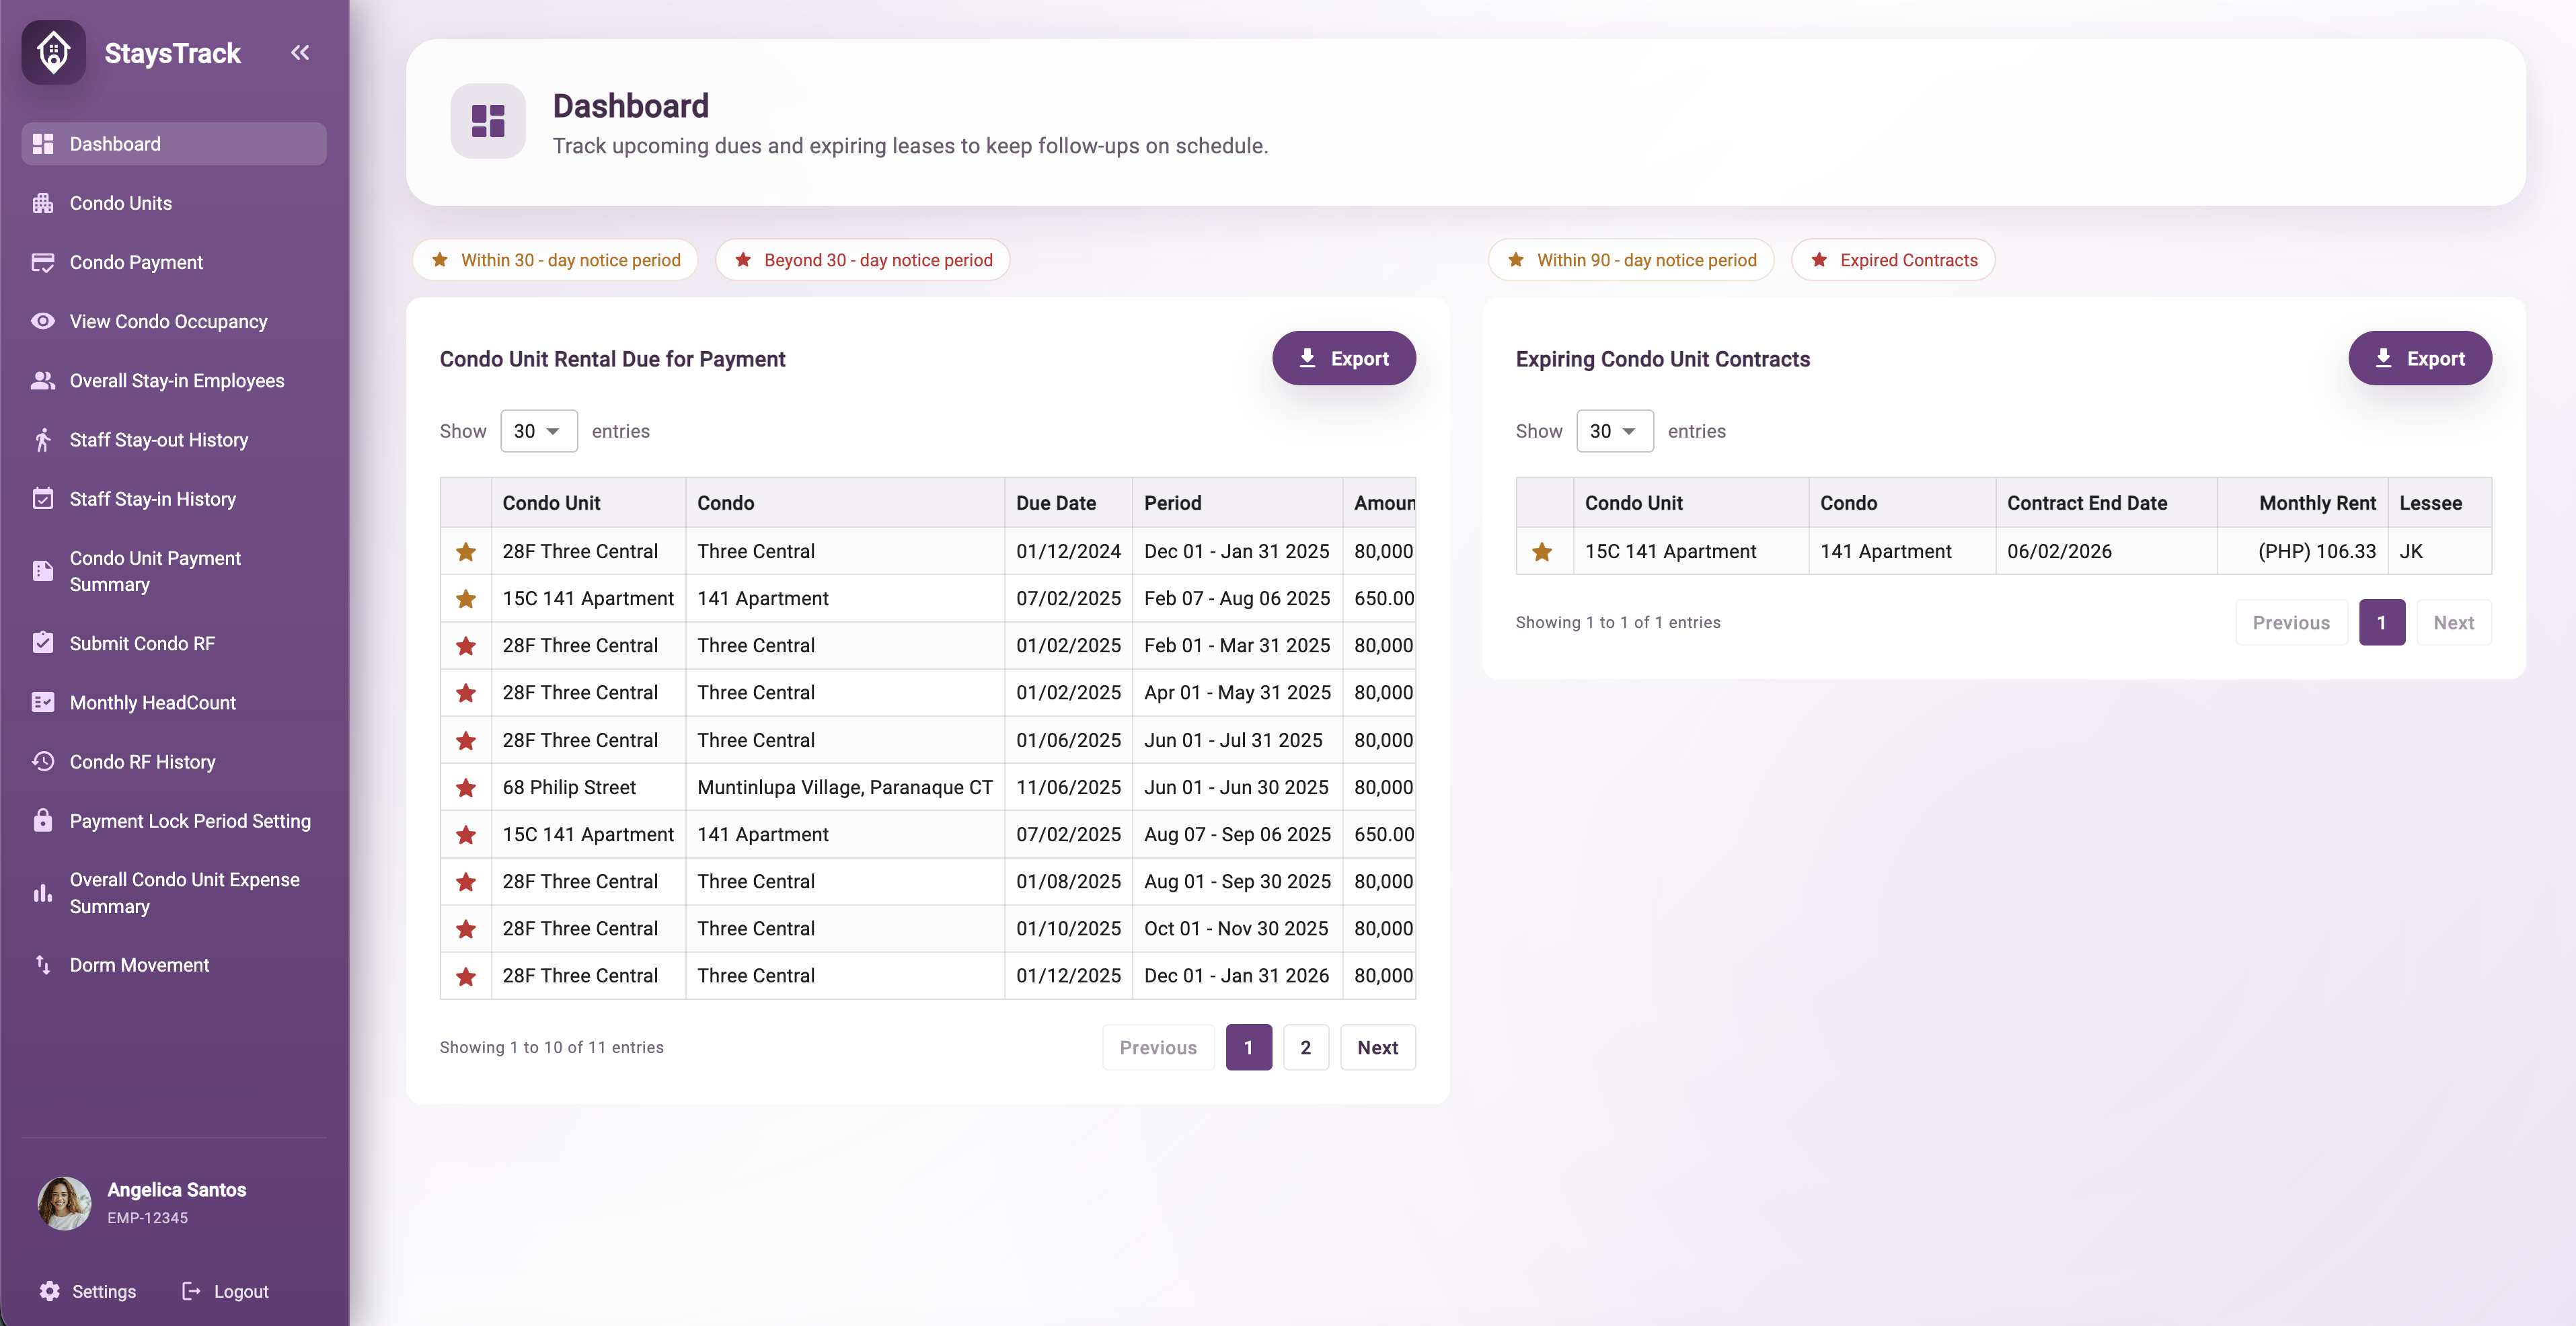Screen dimensions: 2576x1326
Task: Open Payment Lock Period Setting
Action: [174, 821]
